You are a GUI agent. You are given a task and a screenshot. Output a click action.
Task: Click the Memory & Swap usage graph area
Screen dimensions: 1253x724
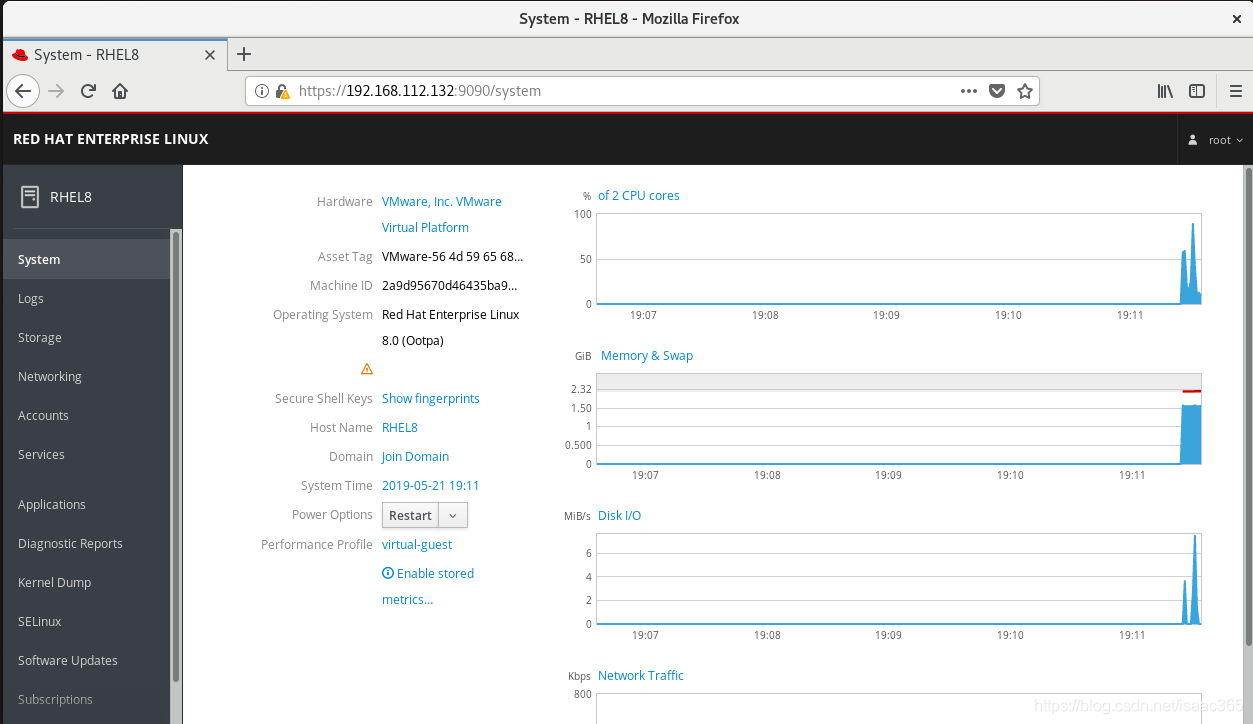899,419
